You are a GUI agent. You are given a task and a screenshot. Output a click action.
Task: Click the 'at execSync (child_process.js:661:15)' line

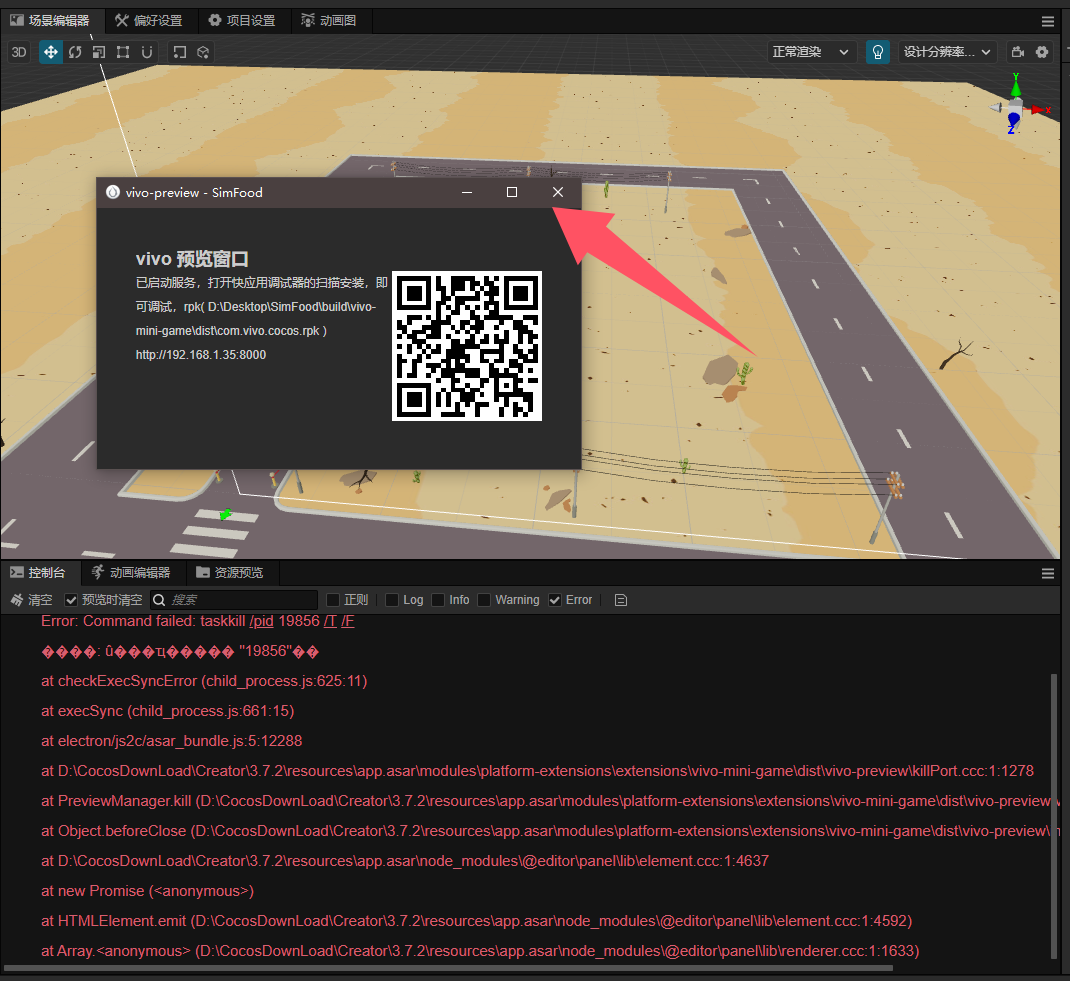pyautogui.click(x=168, y=711)
